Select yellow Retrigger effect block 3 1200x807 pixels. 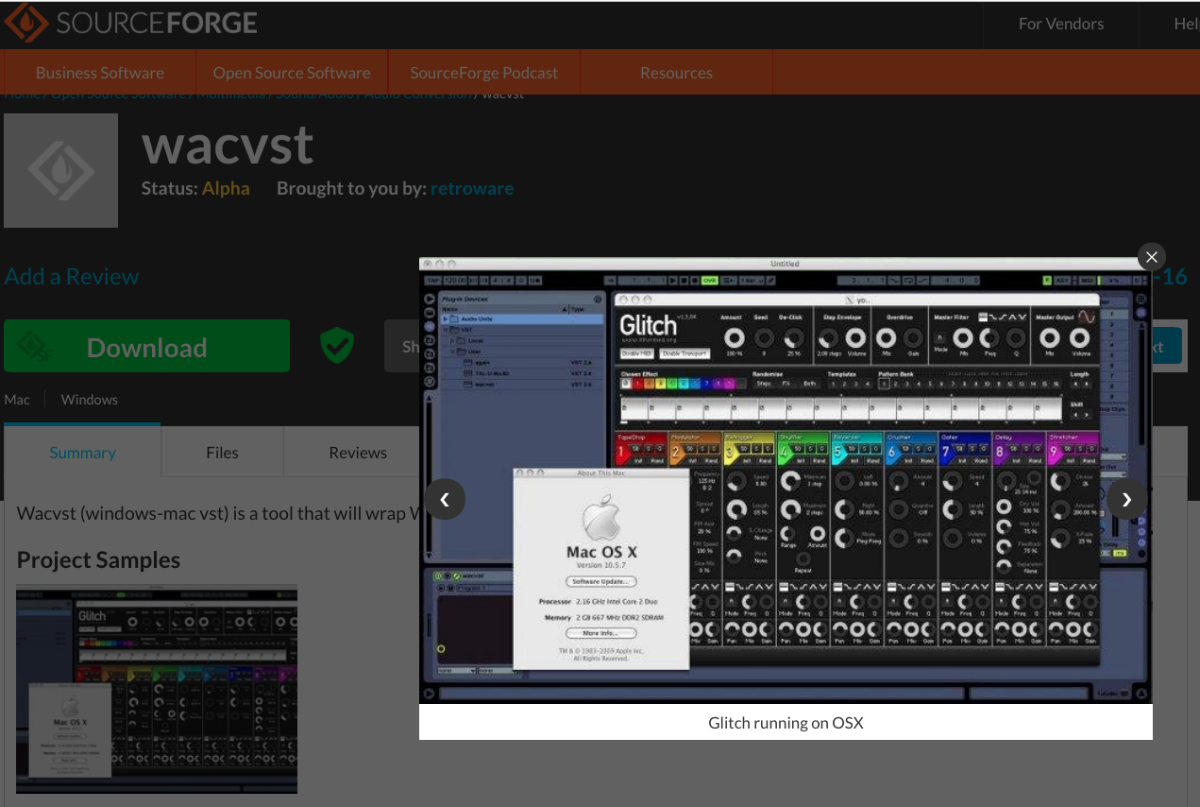749,450
